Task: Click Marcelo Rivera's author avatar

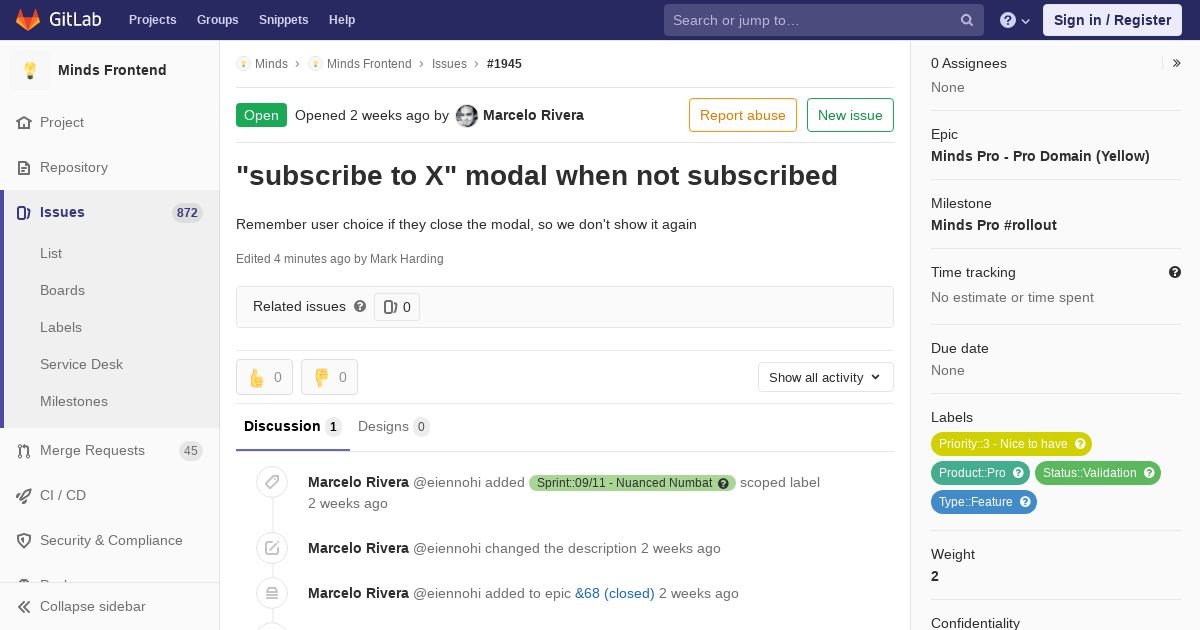Action: (x=467, y=116)
